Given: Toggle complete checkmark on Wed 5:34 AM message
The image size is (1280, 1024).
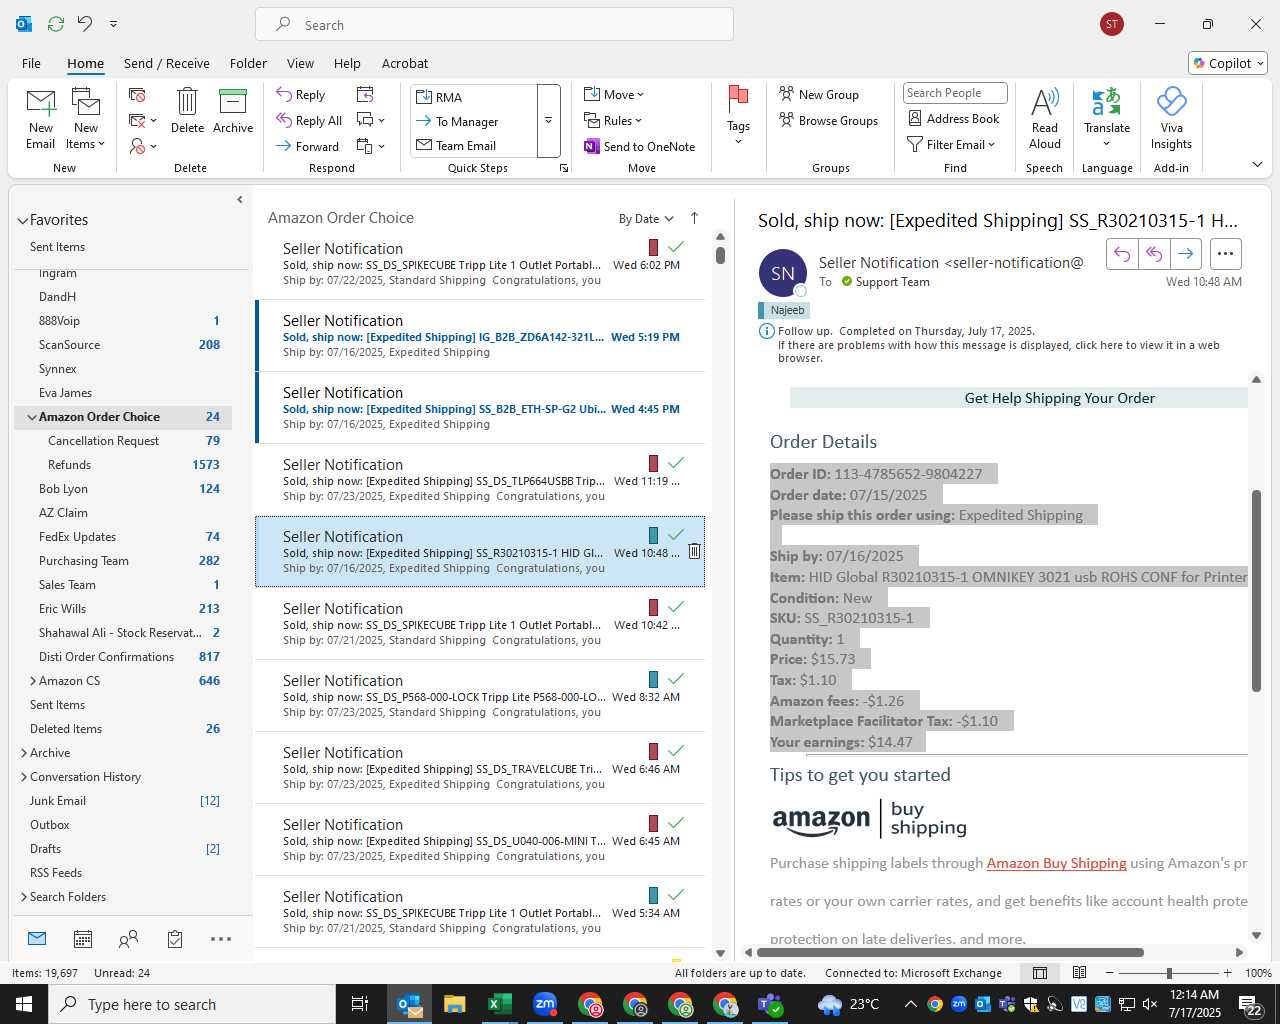Looking at the screenshot, I should (676, 895).
